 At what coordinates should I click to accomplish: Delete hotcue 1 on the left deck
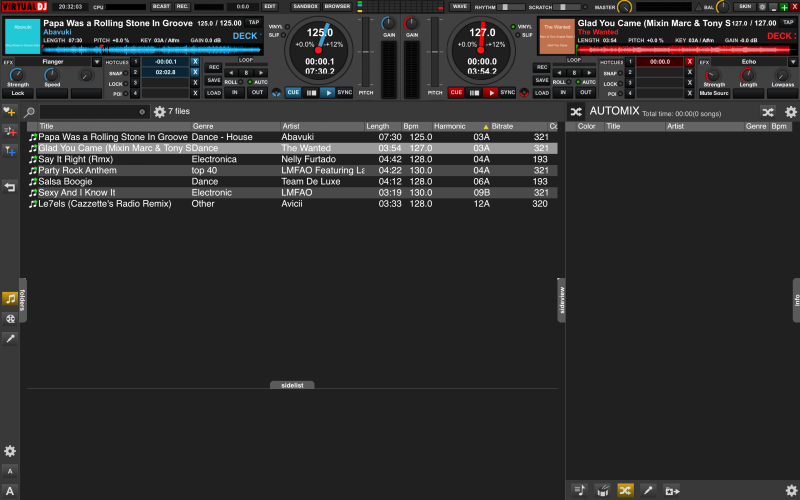pyautogui.click(x=195, y=62)
